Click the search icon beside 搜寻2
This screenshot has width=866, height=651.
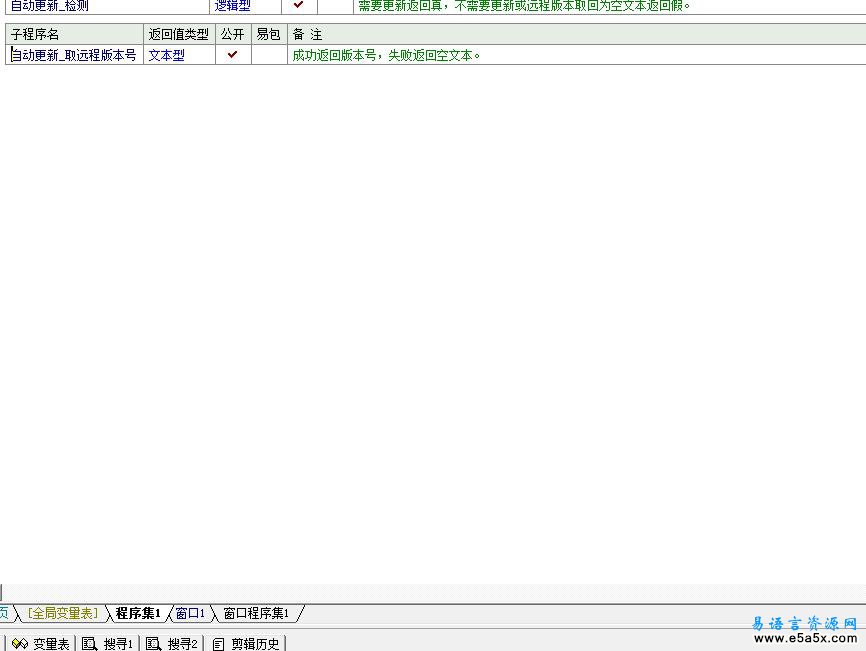(154, 644)
